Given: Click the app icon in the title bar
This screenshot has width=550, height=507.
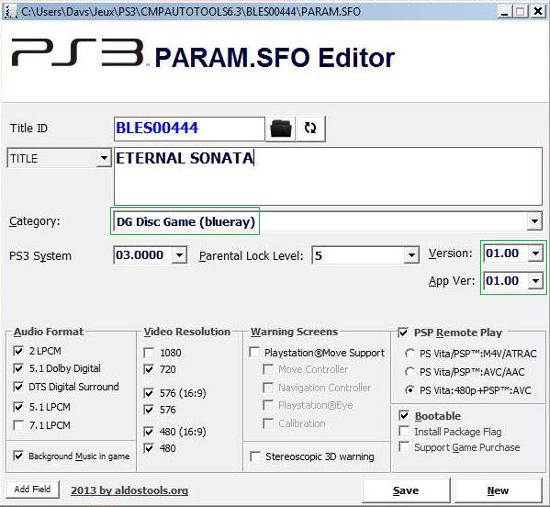Looking at the screenshot, I should click(10, 12).
